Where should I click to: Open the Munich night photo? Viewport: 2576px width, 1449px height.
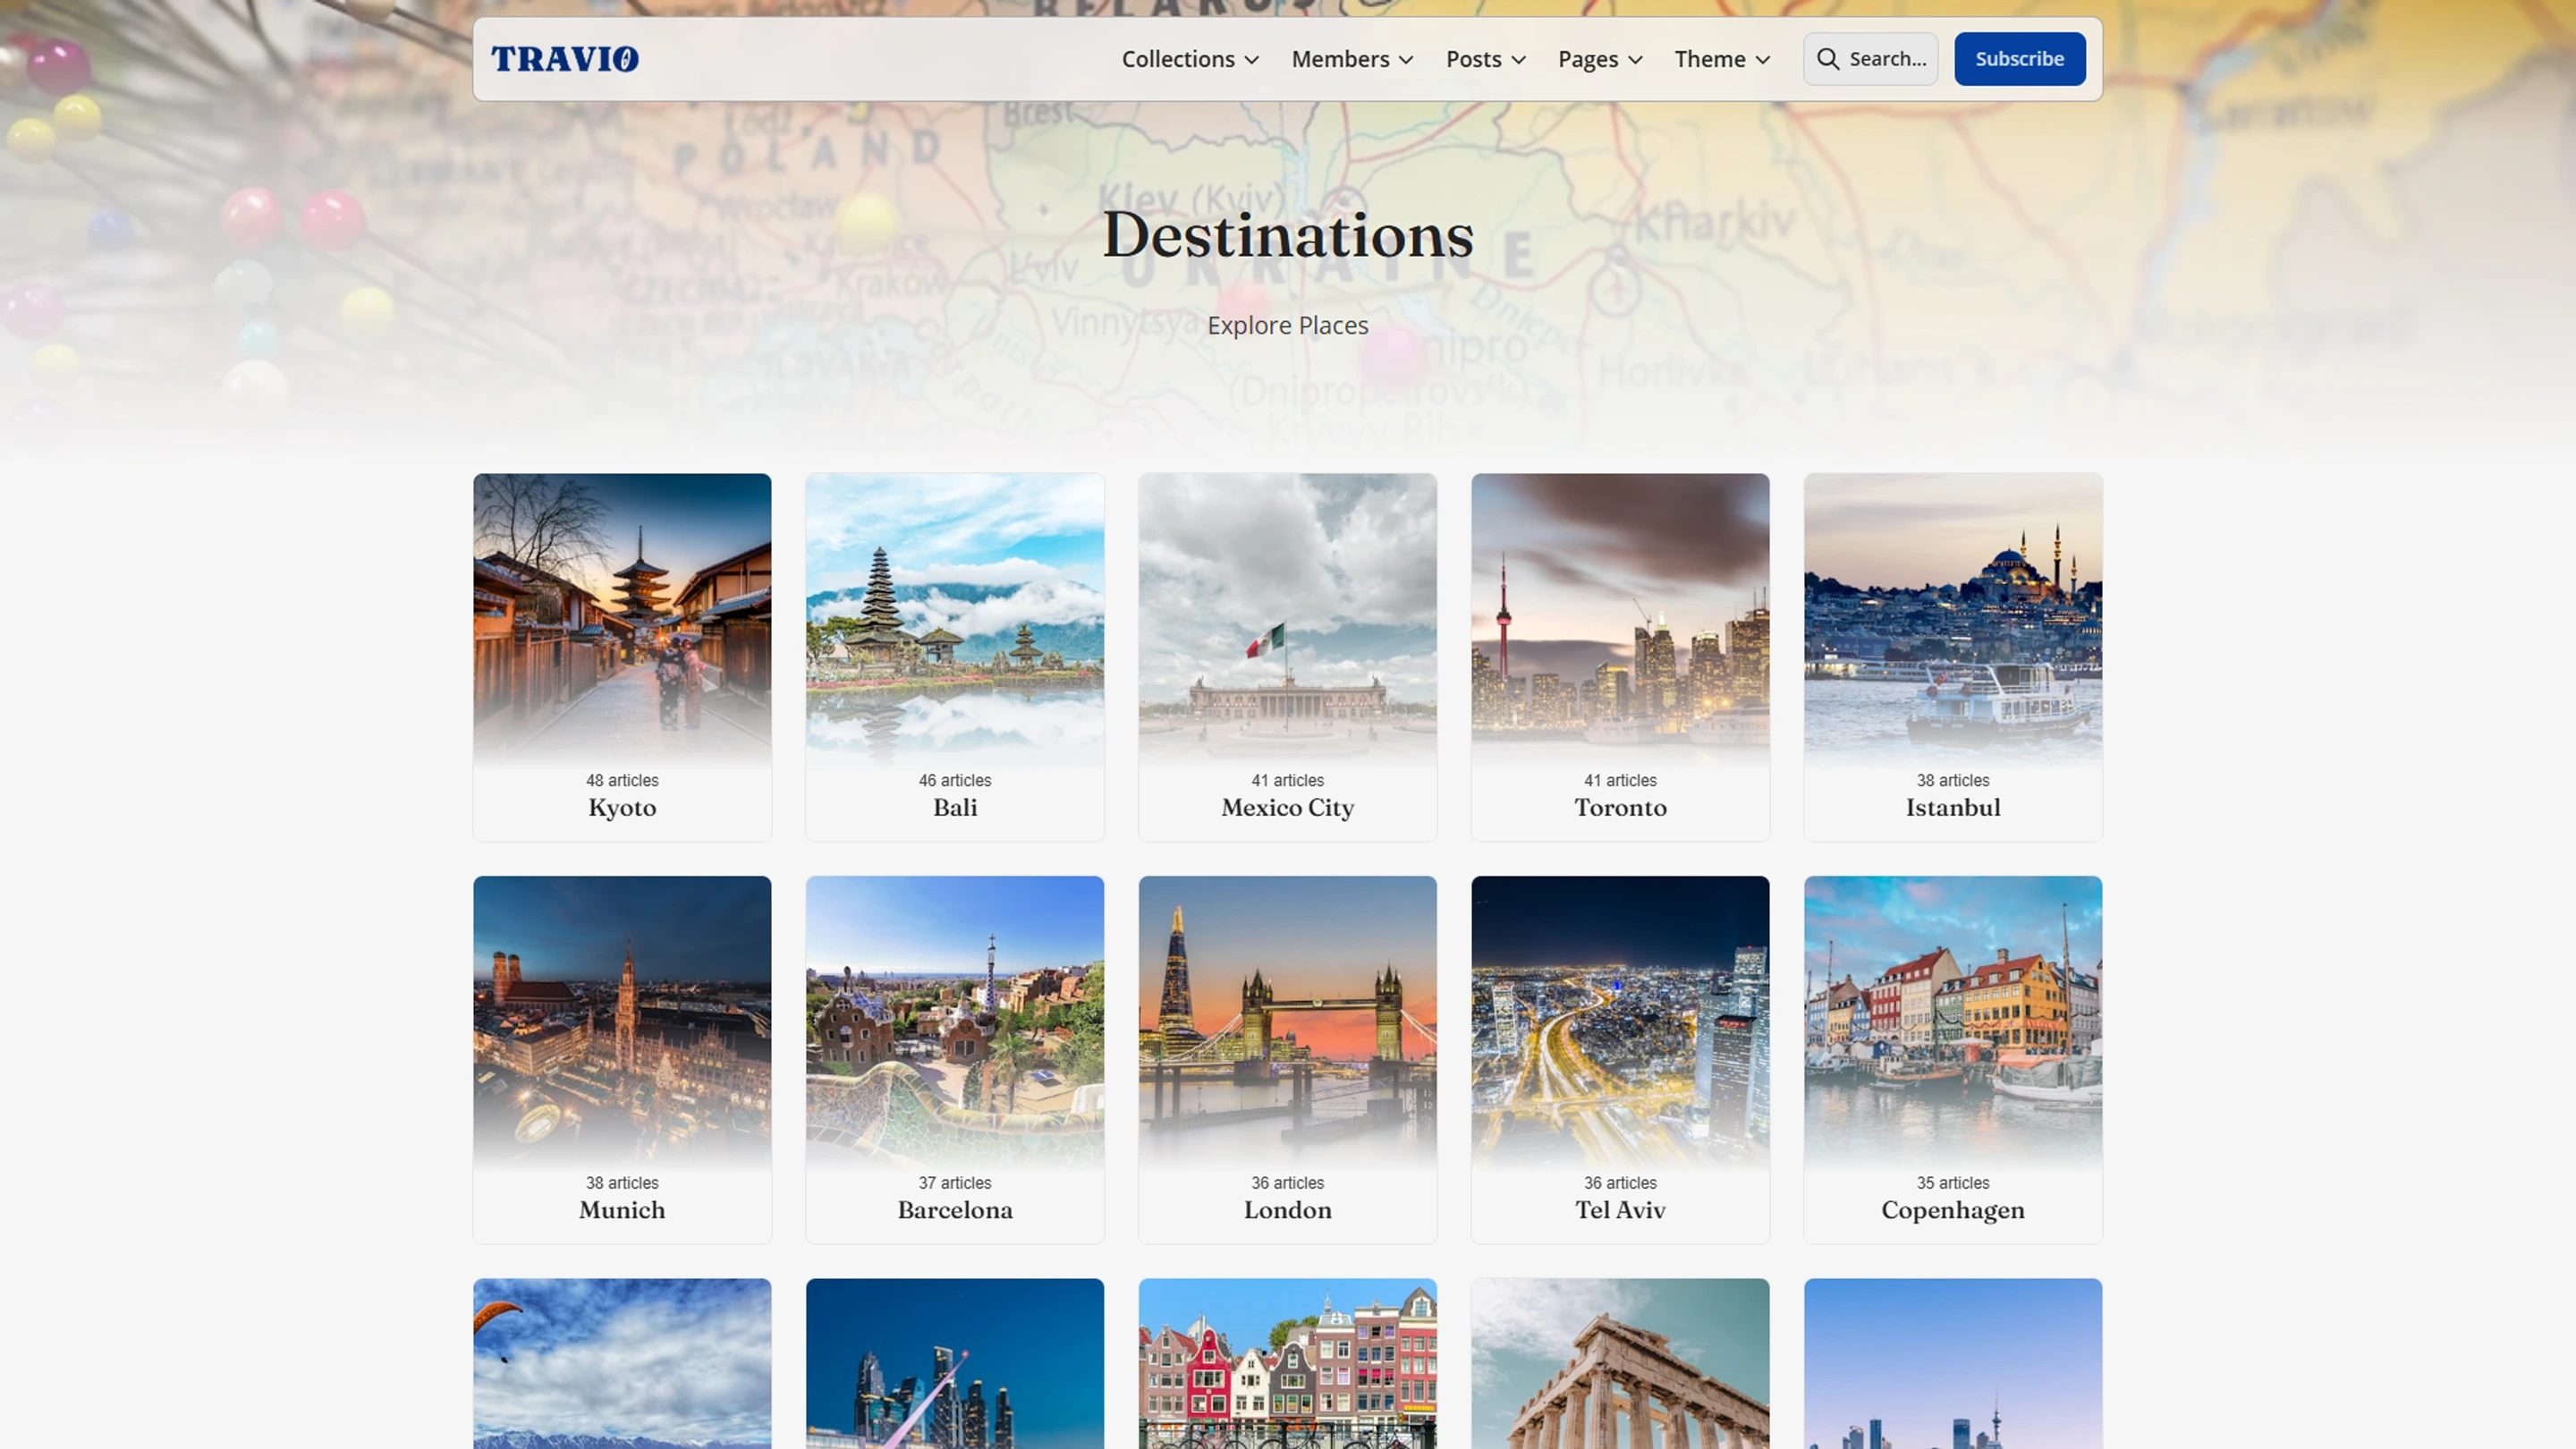coord(622,1022)
